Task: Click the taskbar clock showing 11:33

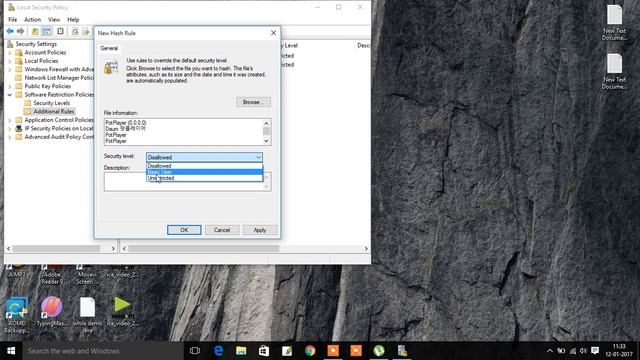Action: pyautogui.click(x=619, y=351)
